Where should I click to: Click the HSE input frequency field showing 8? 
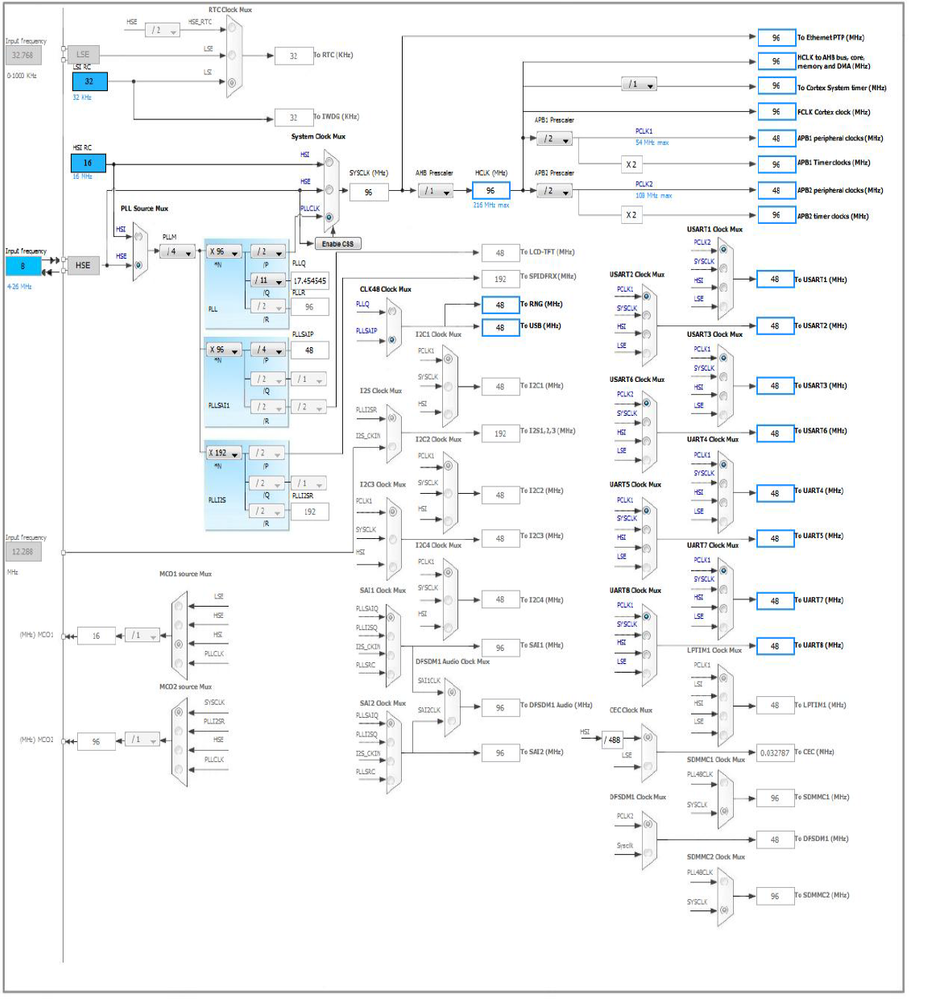23,266
